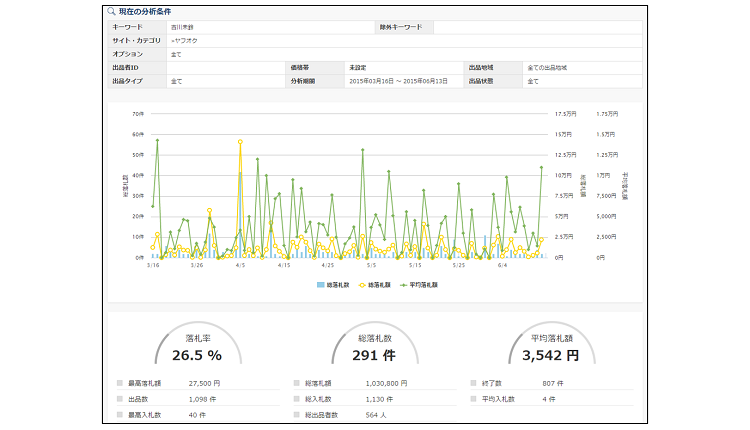
Task: Click the square bullet beside 総落札額 stat
Action: pyautogui.click(x=296, y=383)
